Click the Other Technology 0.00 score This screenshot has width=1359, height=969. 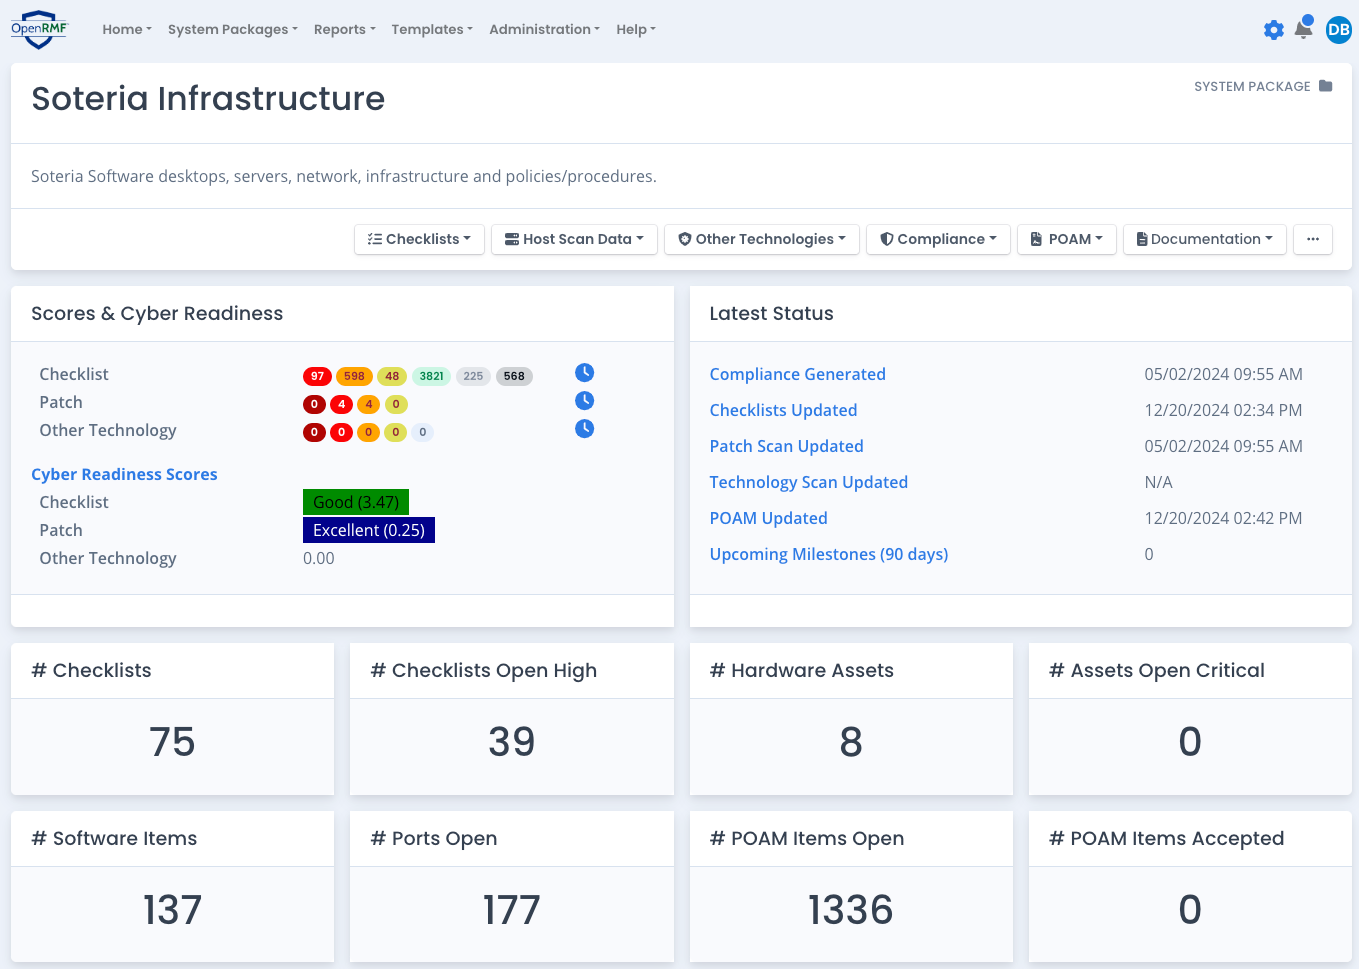[319, 558]
